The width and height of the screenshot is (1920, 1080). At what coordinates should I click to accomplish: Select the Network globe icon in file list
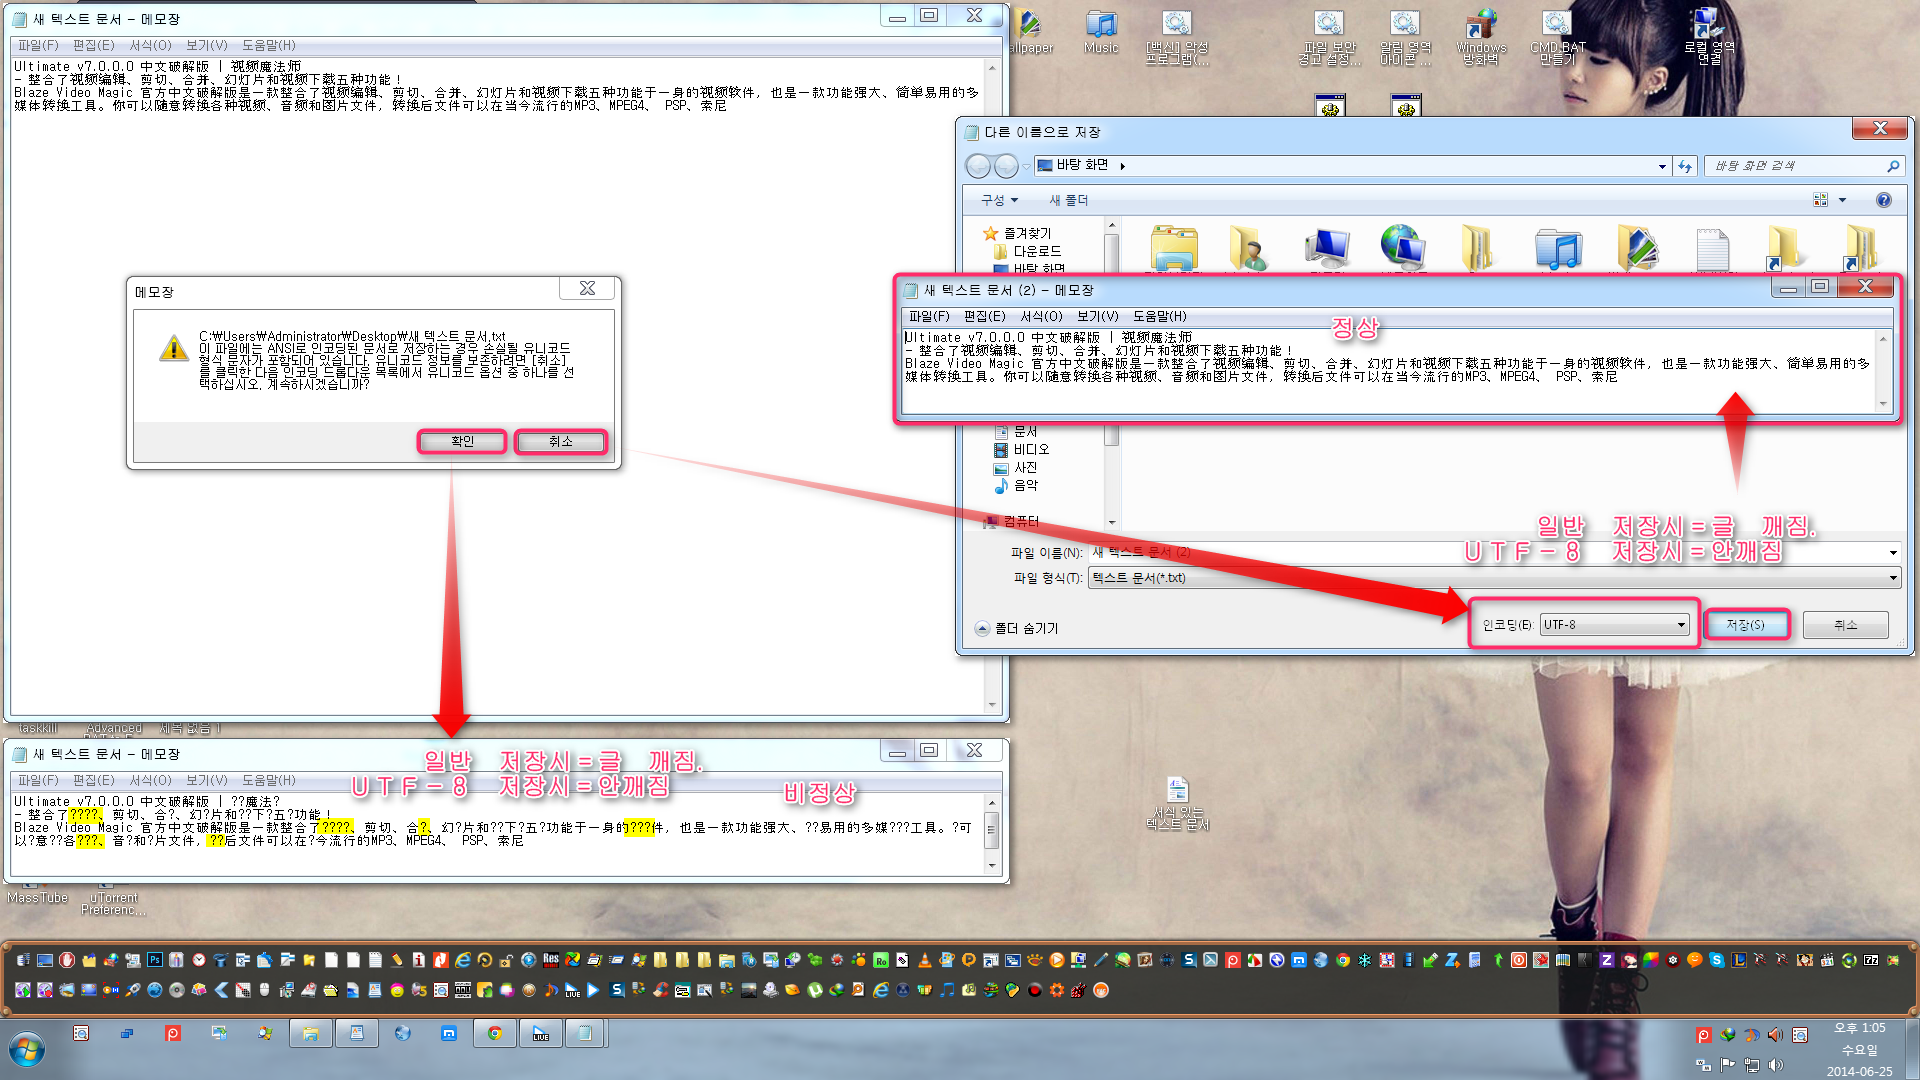1403,248
